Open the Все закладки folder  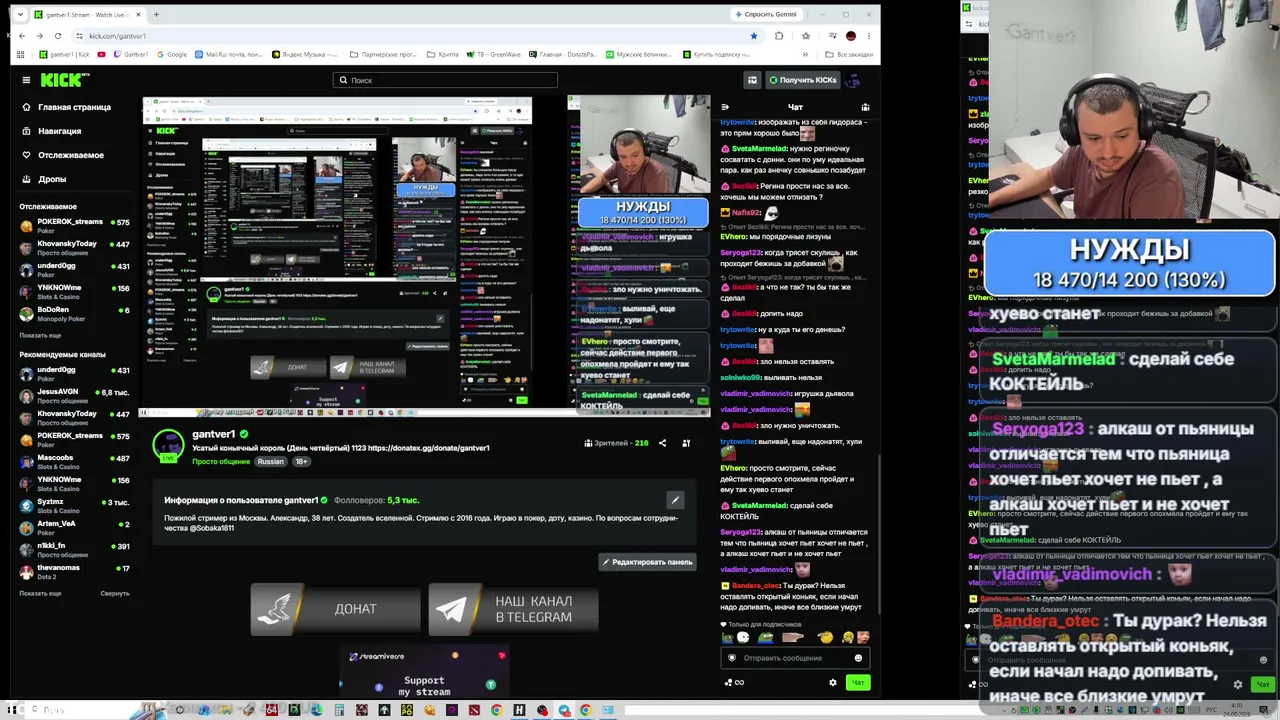850,54
